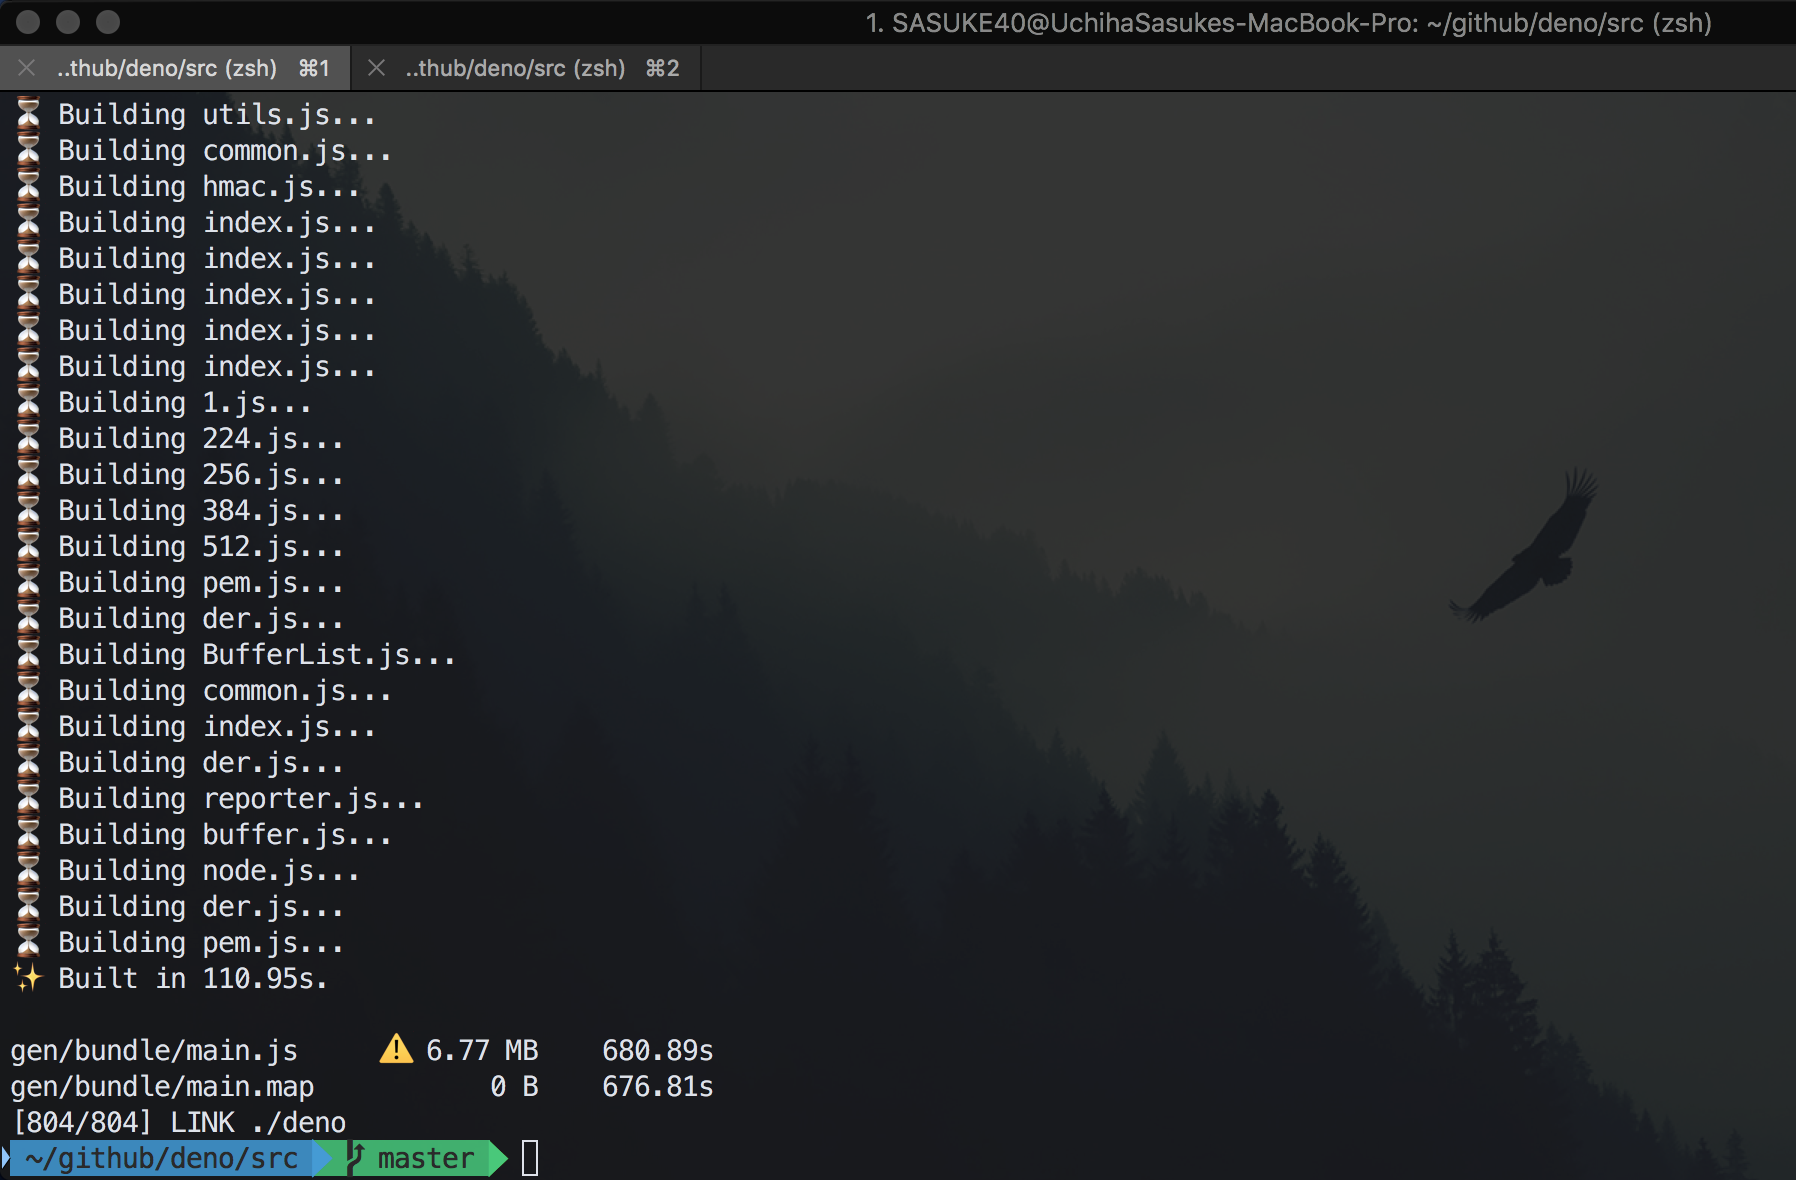Click the 6.77 MB size value
This screenshot has height=1180, width=1796.
pos(482,1050)
